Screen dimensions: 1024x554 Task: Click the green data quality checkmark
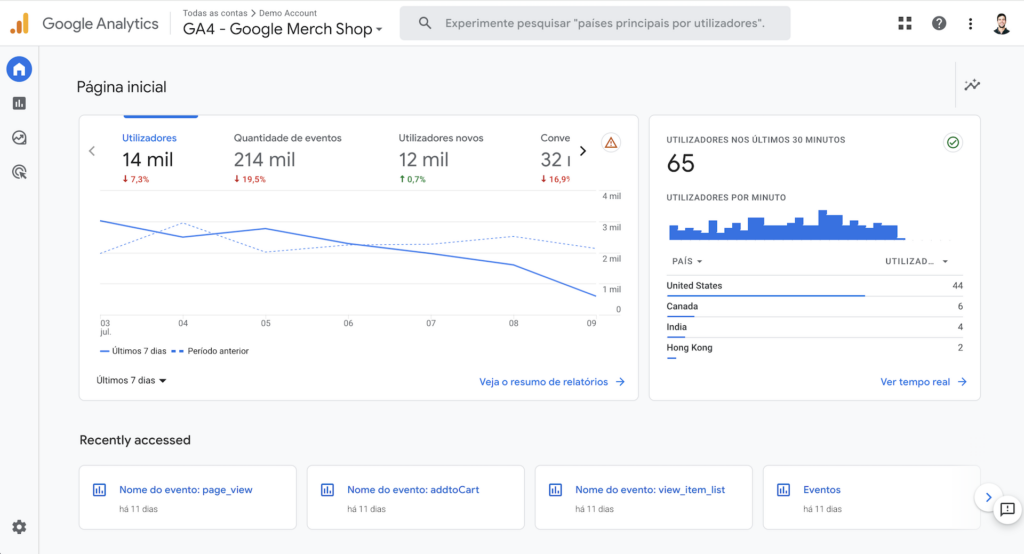953,142
